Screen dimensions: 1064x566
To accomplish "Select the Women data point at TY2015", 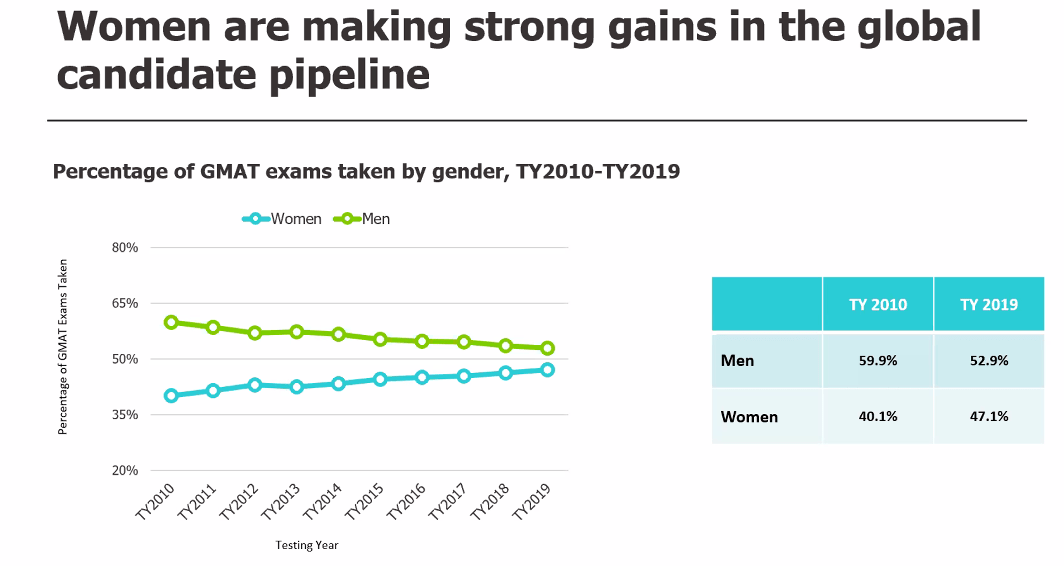I will (380, 379).
